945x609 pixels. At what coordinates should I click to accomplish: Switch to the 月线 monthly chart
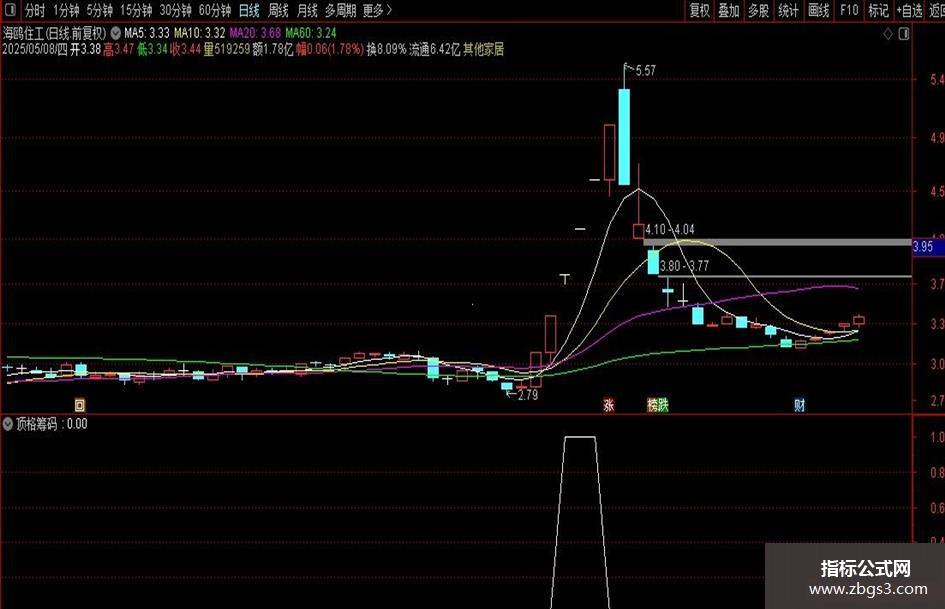[x=307, y=10]
